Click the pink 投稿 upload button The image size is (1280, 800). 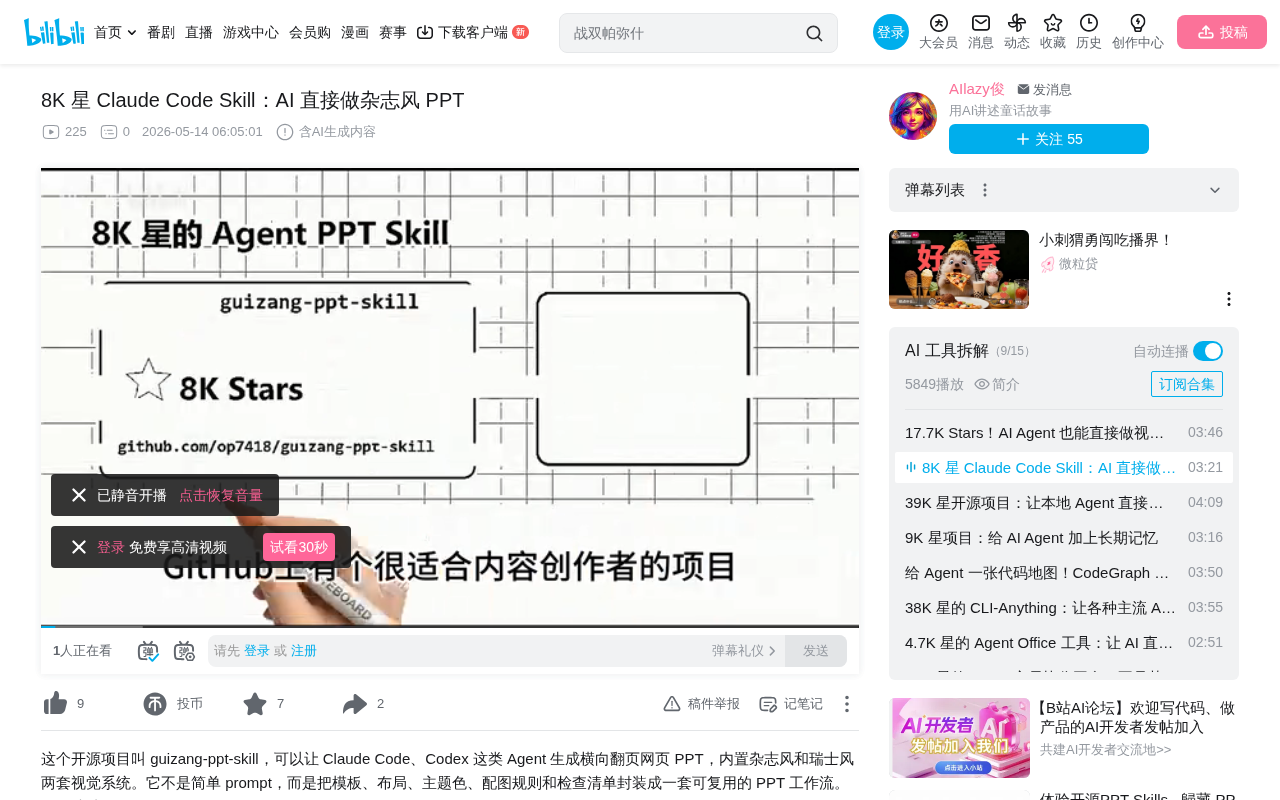(x=1222, y=32)
